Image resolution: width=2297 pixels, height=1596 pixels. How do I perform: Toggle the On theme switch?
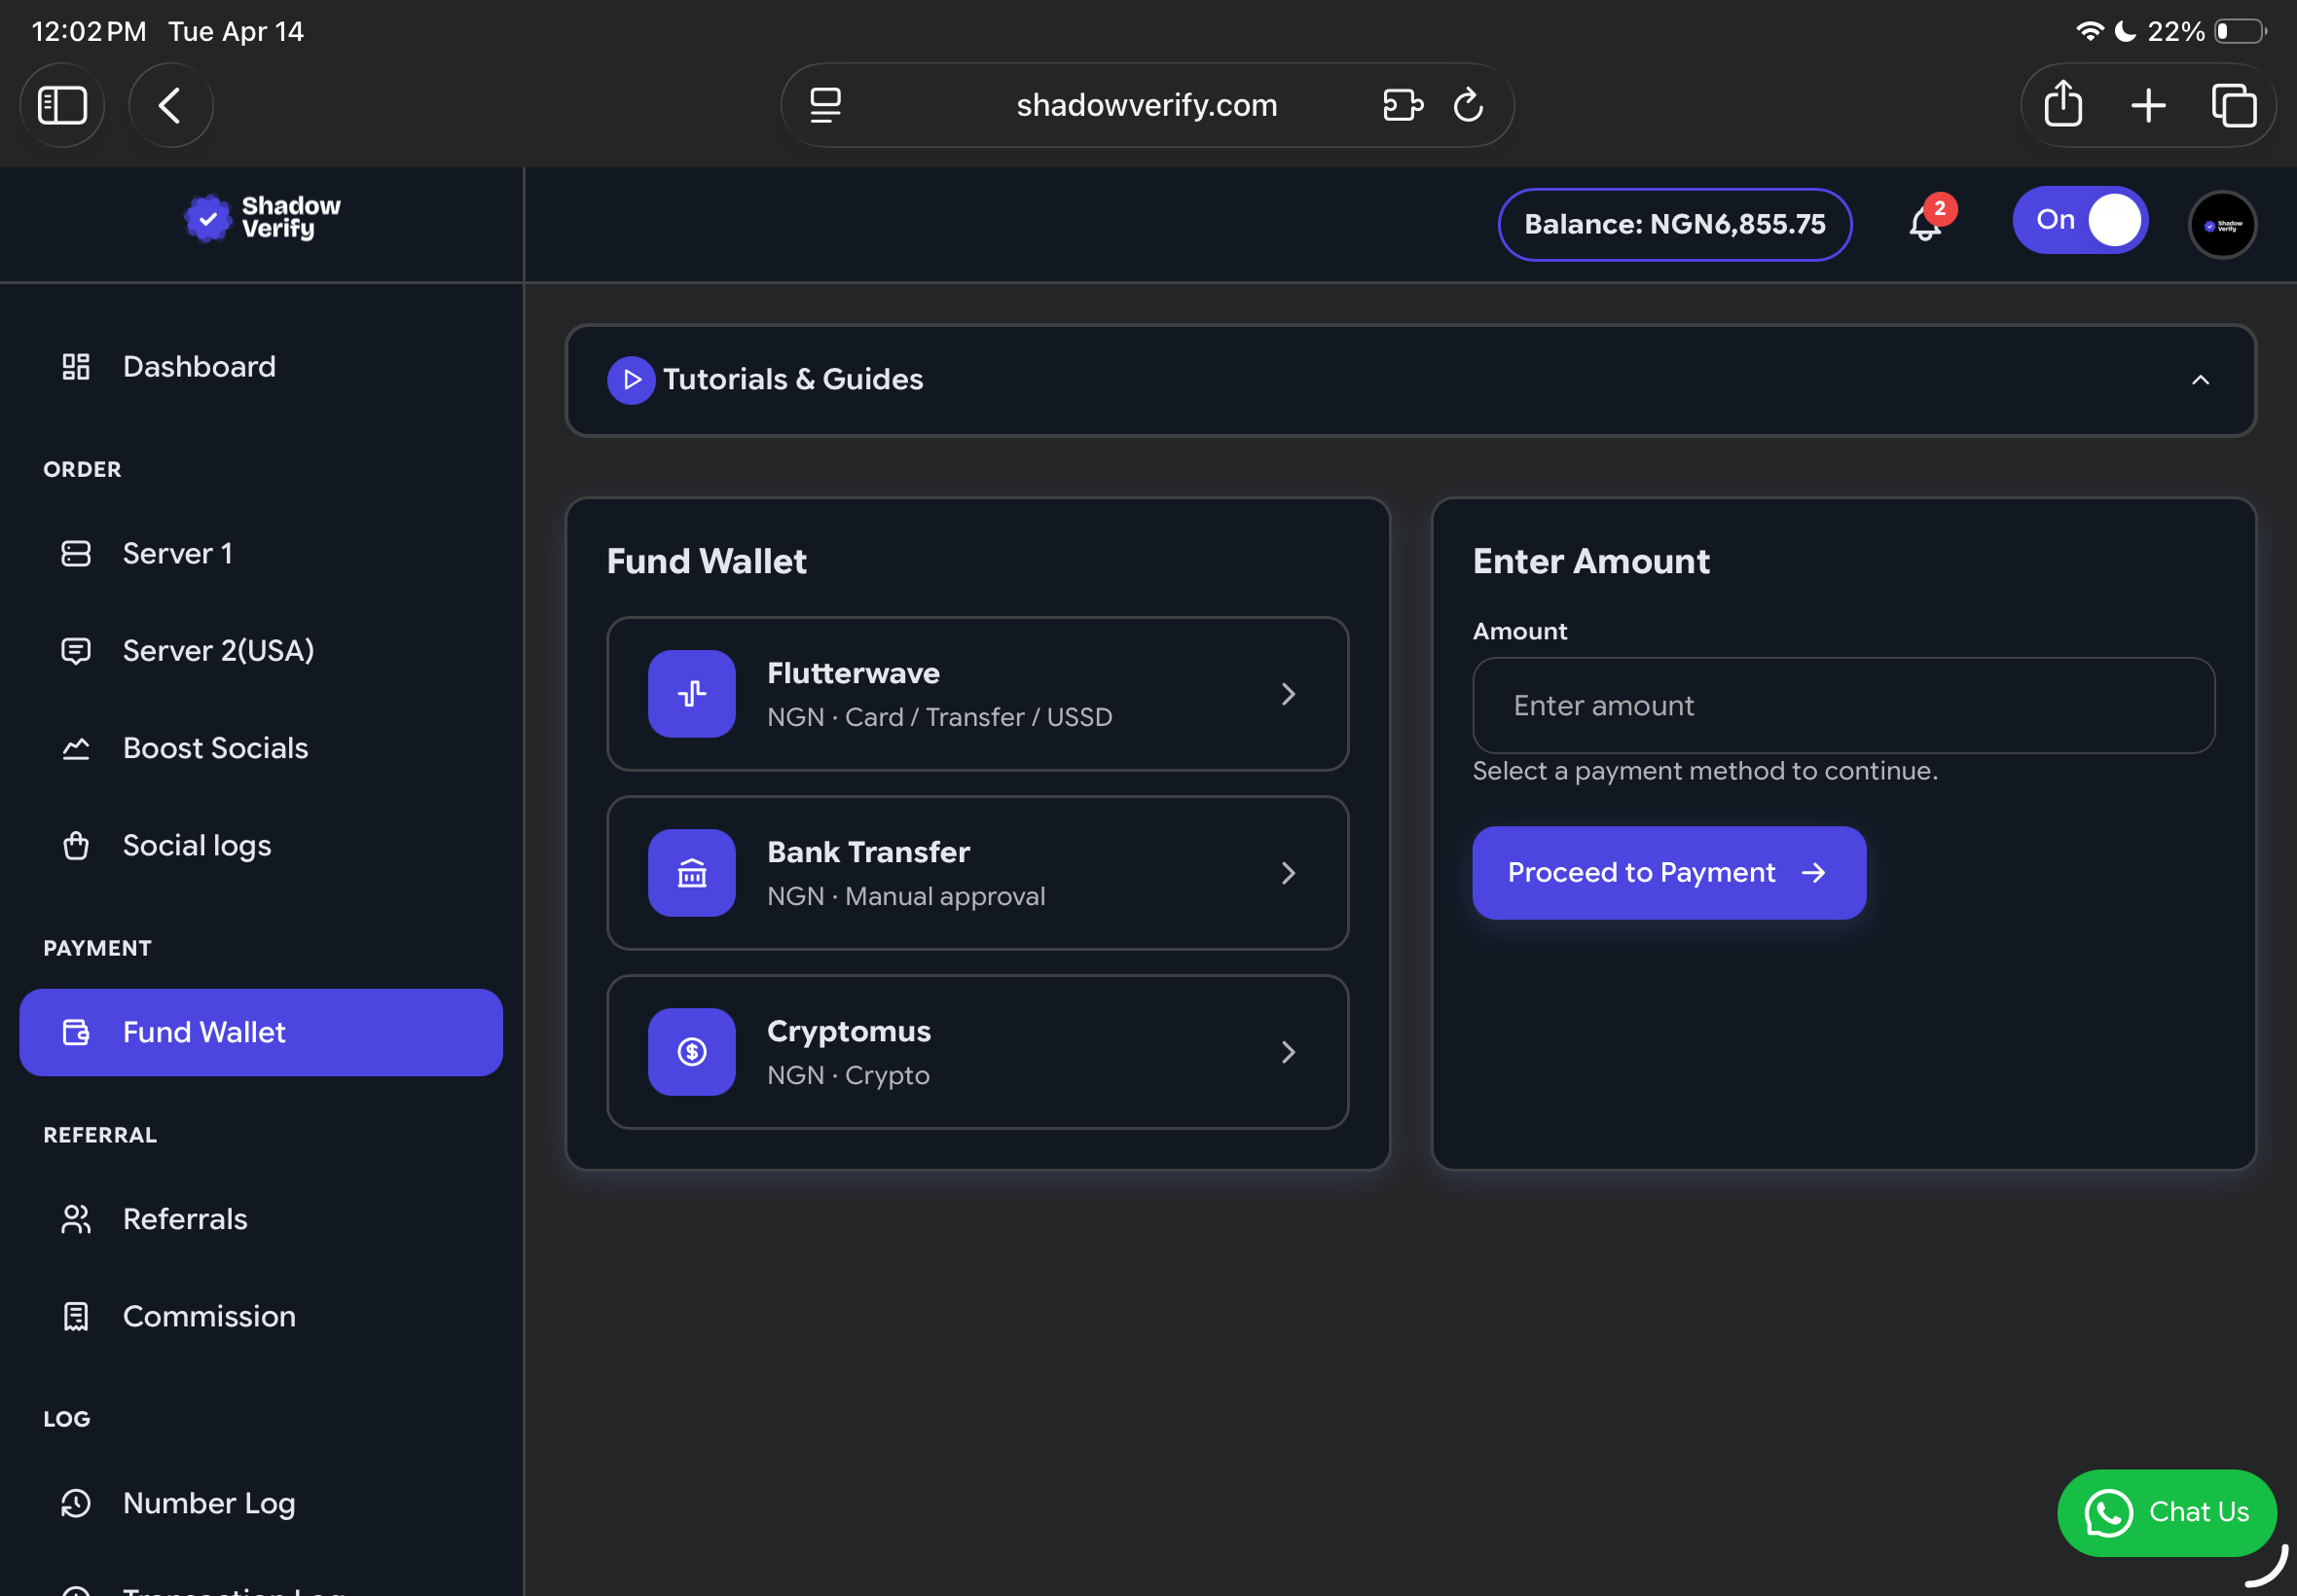pos(2080,220)
